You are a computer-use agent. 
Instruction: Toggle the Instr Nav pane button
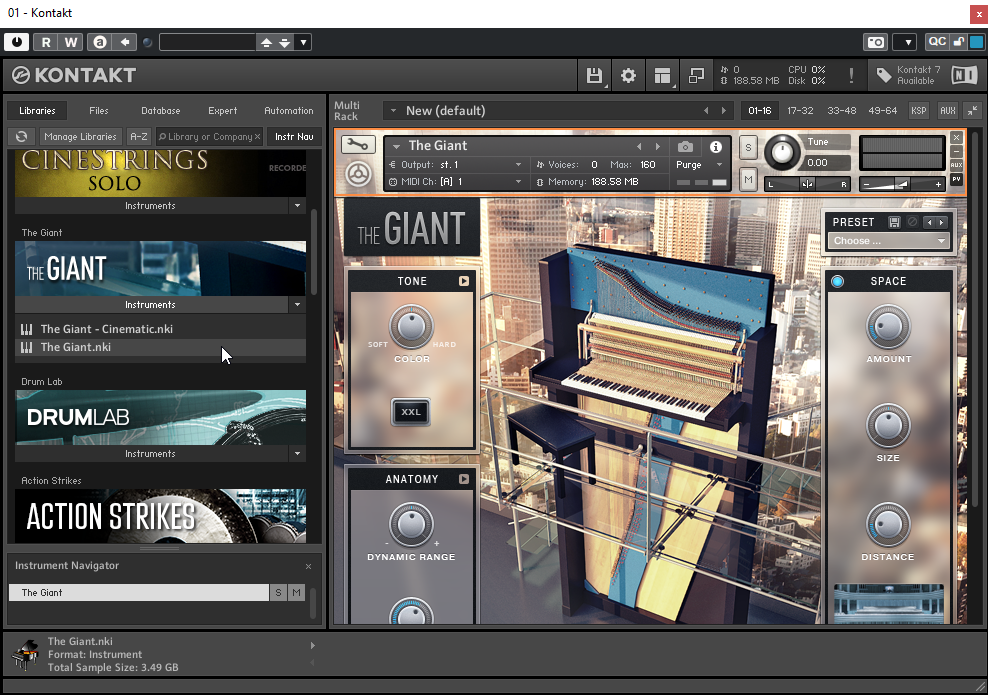294,137
